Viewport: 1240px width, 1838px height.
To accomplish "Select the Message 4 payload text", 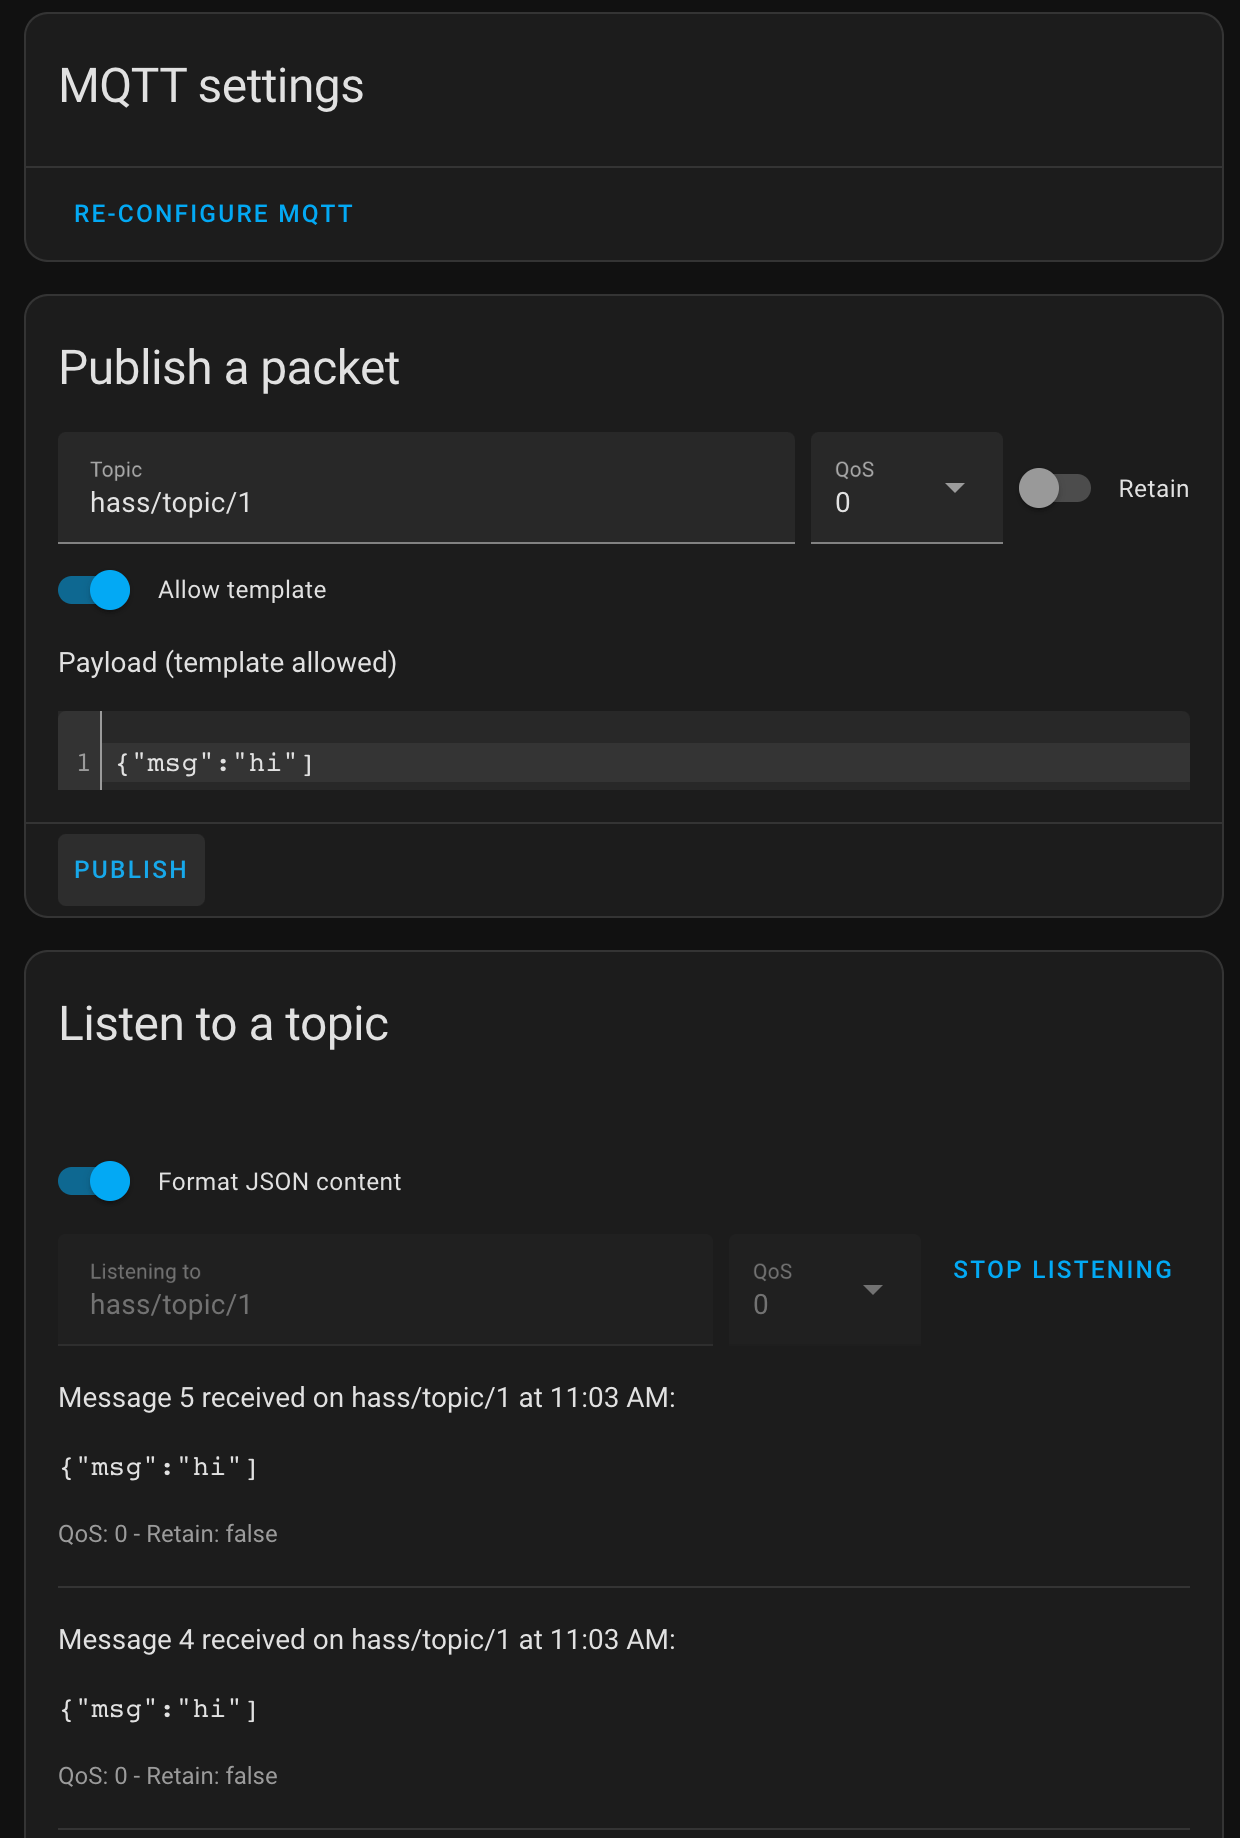I will pyautogui.click(x=159, y=1708).
